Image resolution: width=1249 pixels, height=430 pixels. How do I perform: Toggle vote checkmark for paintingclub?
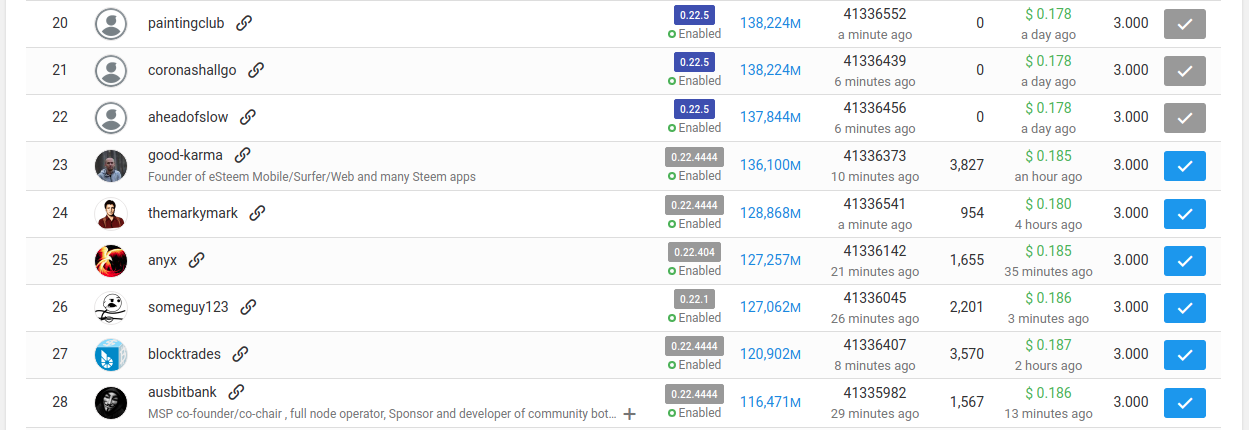tap(1184, 24)
